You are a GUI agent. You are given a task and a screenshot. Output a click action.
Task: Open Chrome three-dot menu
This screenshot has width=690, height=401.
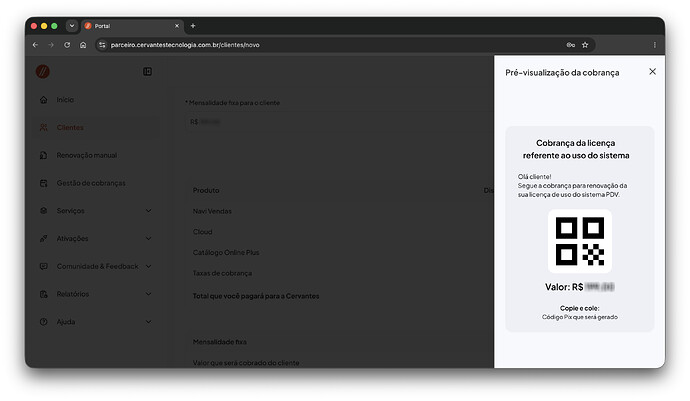(654, 45)
